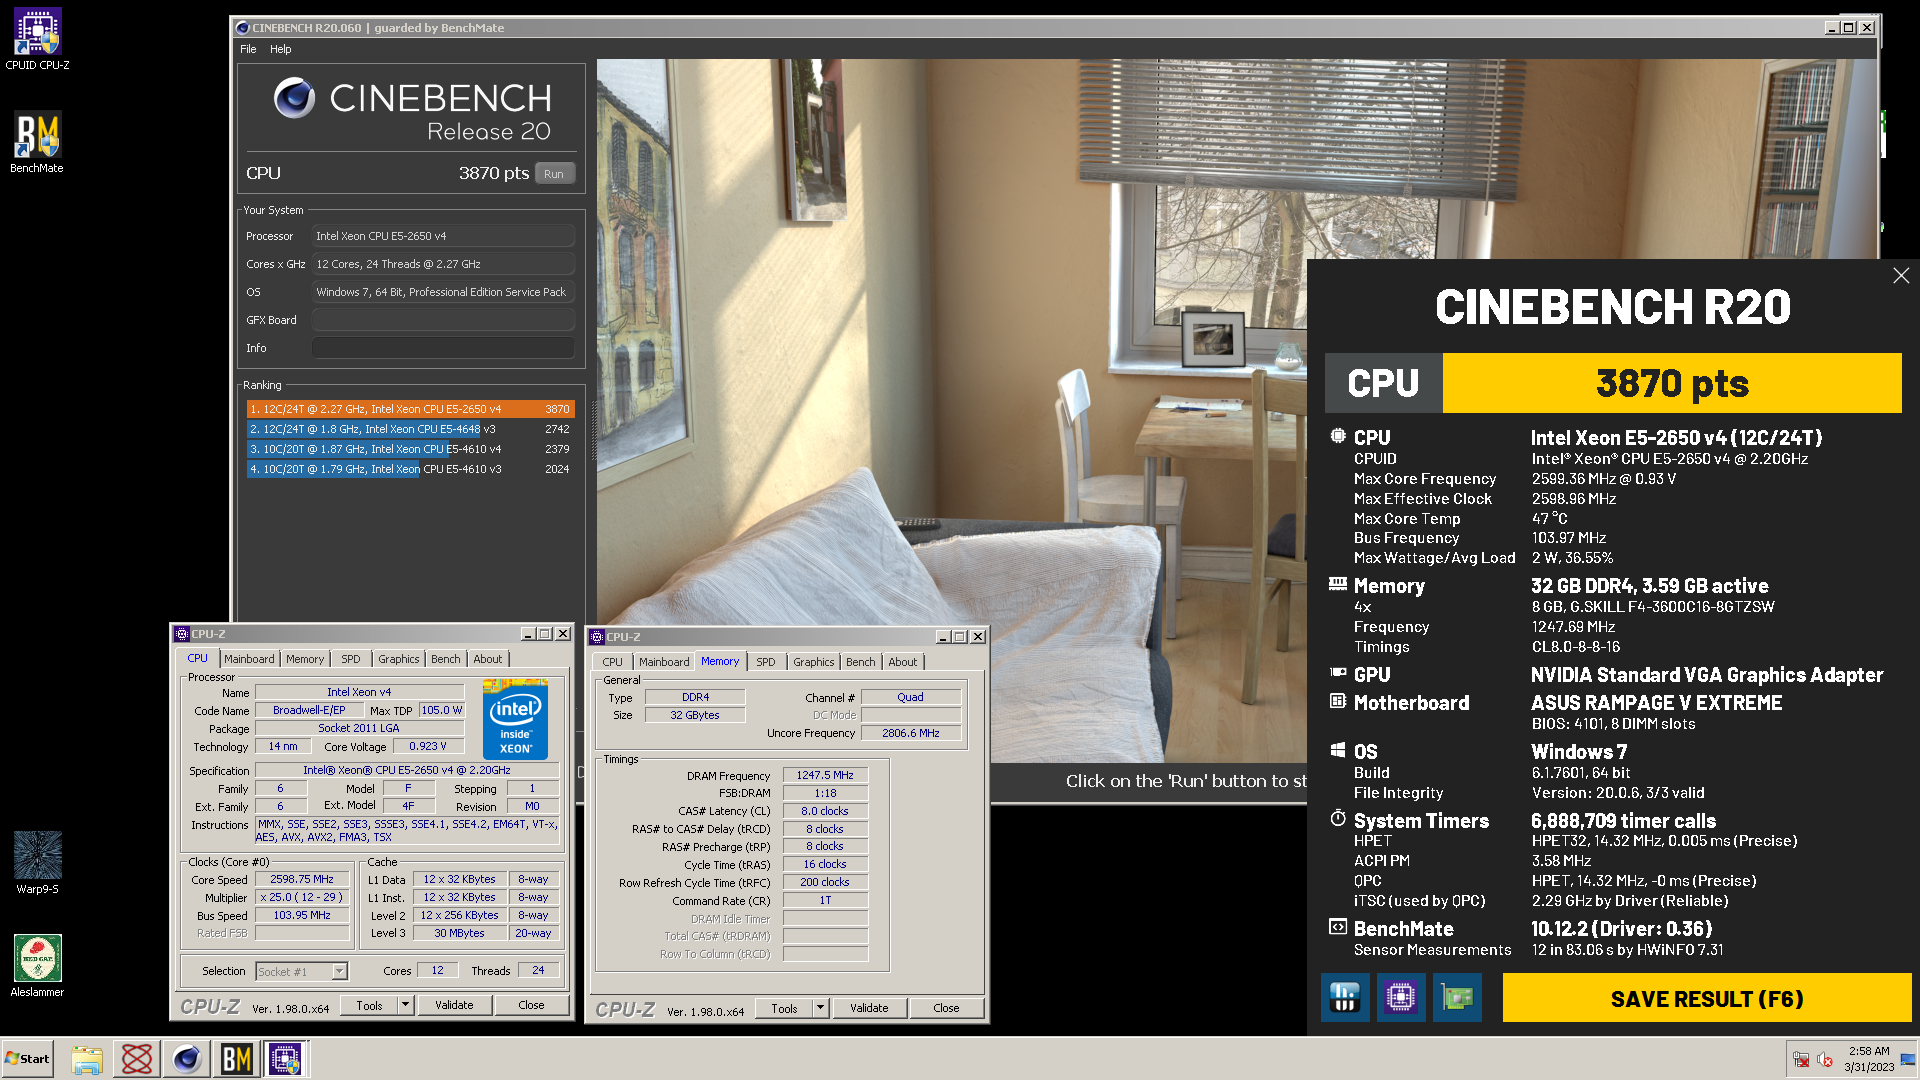Open Mainboard tab in right CPU-Z window

pos(664,662)
